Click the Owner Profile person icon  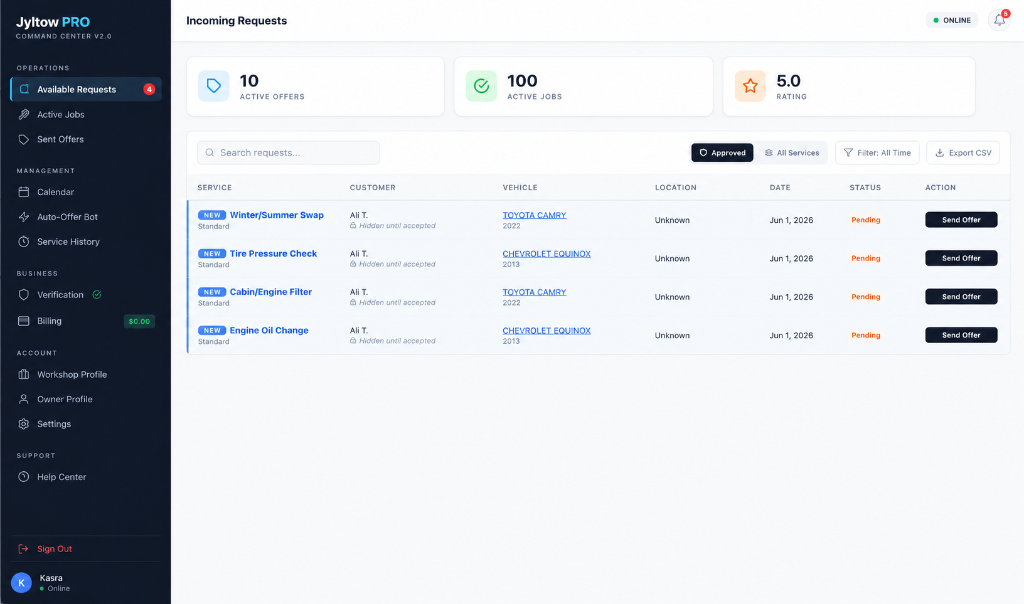(24, 399)
